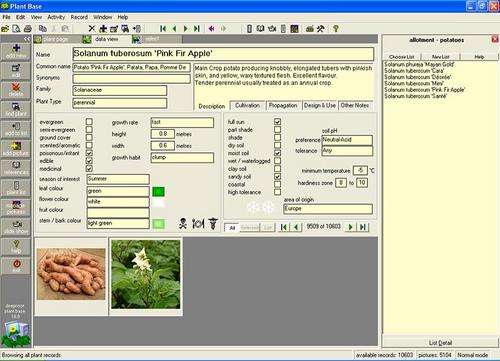Click the purple back arrow toolbar icon
Screen dimensions: 500x361
[x=211, y=29]
